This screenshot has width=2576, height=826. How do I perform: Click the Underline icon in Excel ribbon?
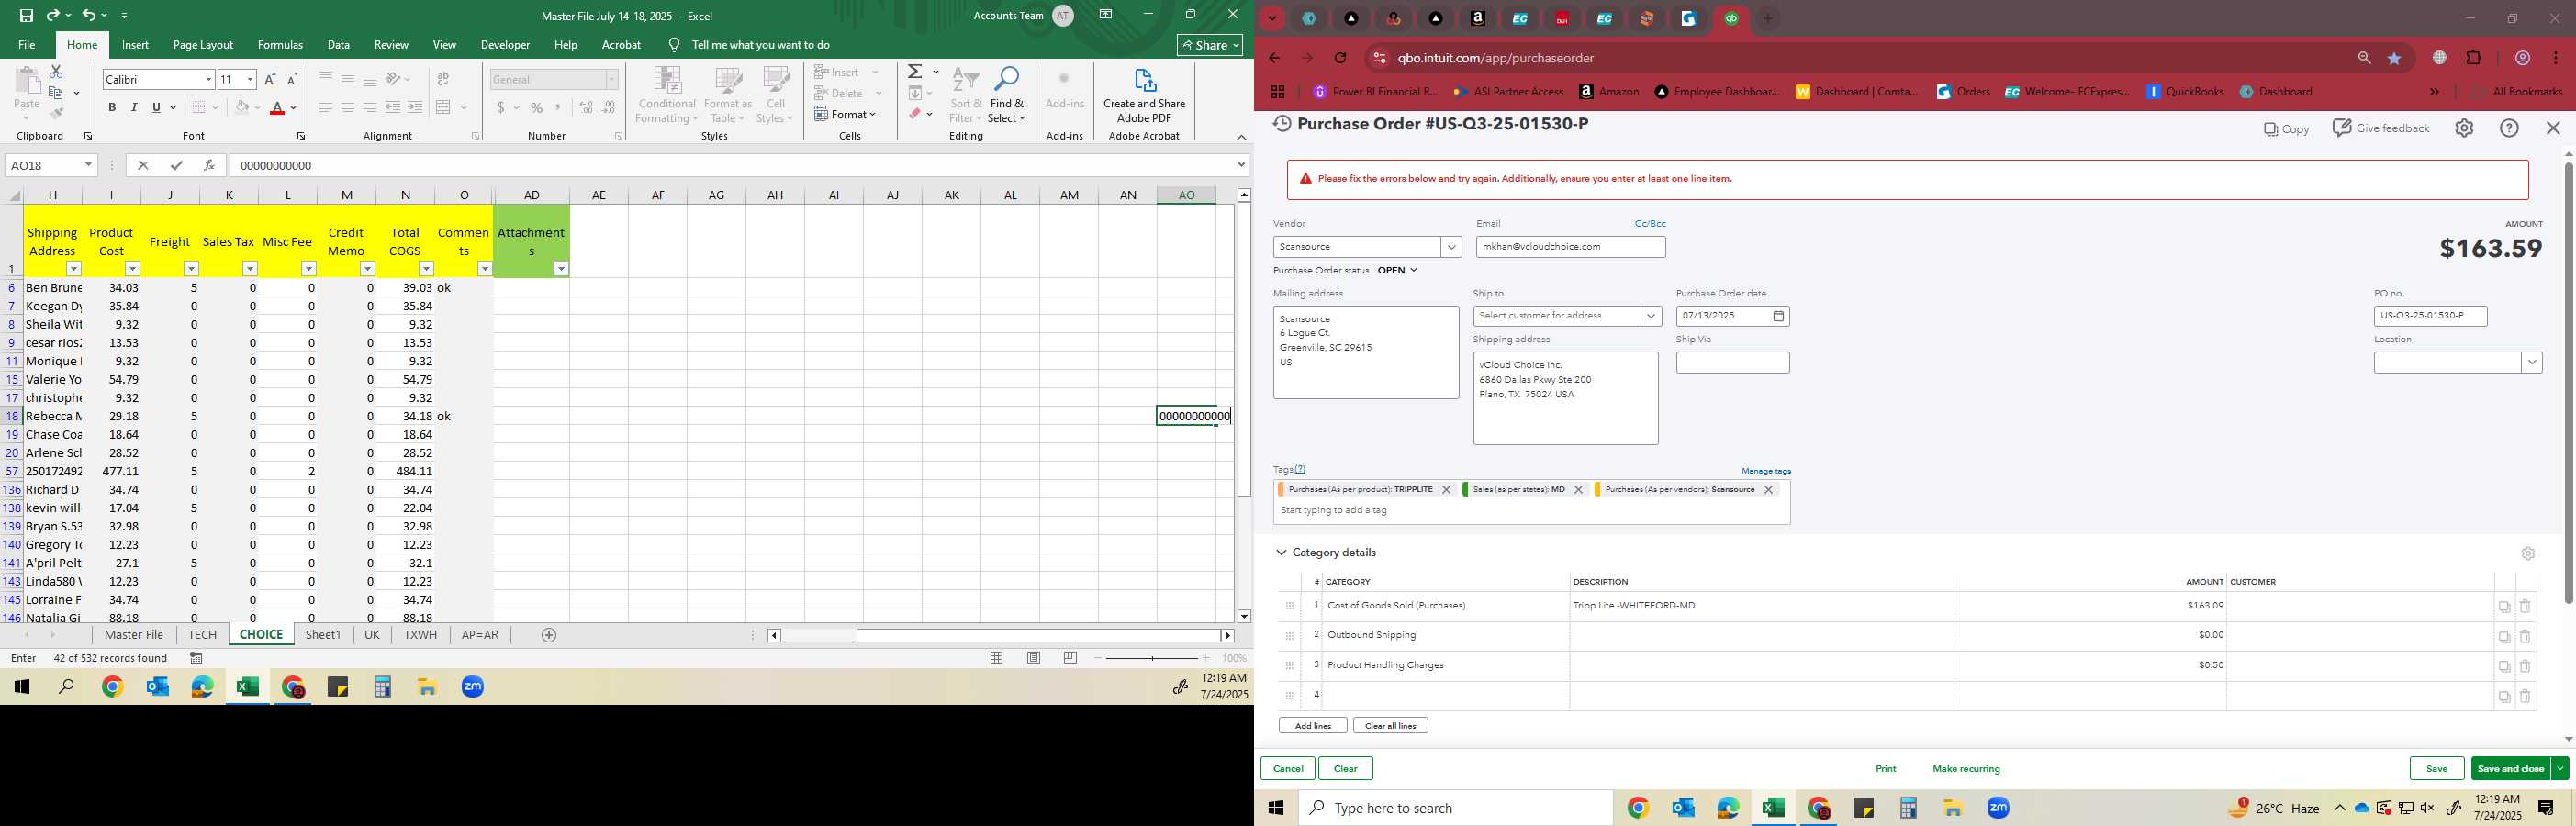click(156, 108)
